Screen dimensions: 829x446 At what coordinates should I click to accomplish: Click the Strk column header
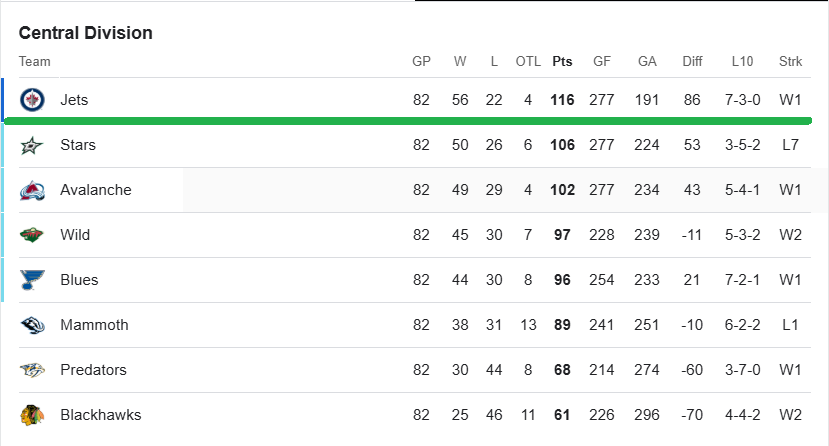tap(790, 61)
